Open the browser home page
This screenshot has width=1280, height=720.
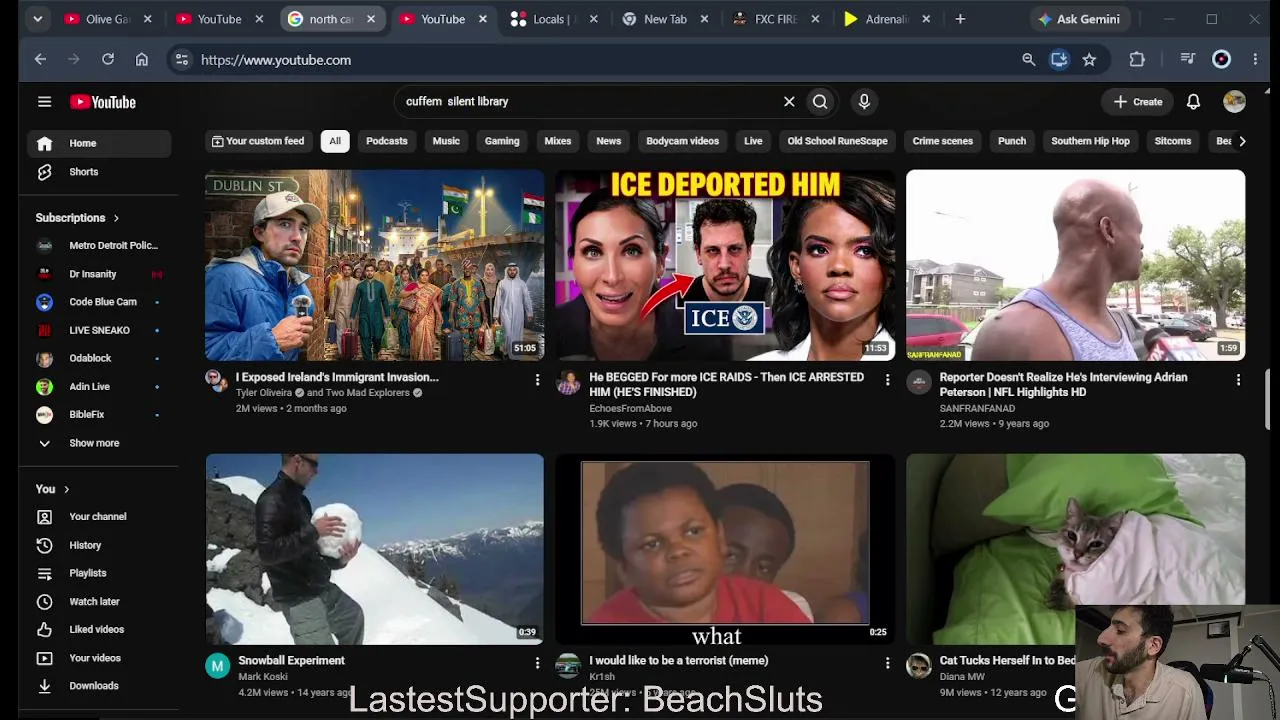pyautogui.click(x=142, y=60)
